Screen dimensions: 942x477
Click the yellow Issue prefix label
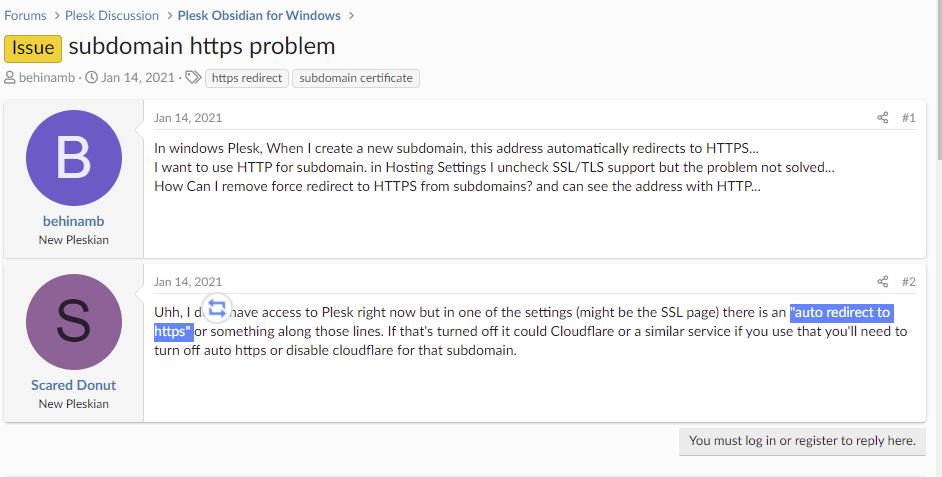tap(32, 48)
